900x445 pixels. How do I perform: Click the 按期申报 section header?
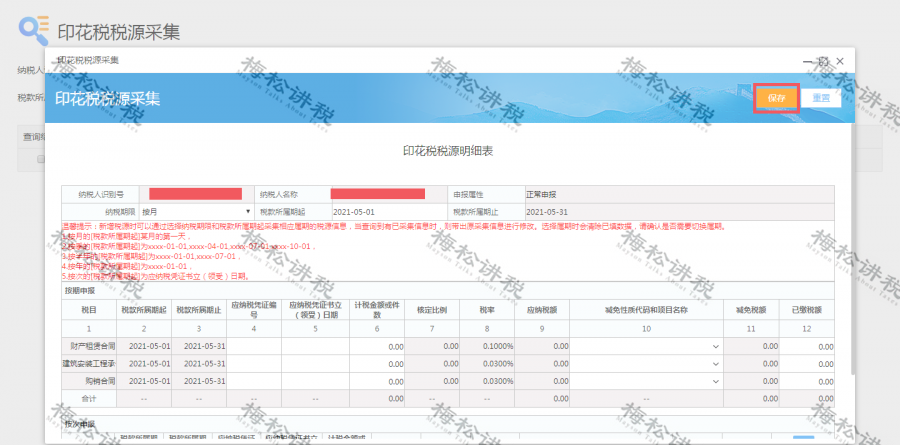(x=79, y=291)
